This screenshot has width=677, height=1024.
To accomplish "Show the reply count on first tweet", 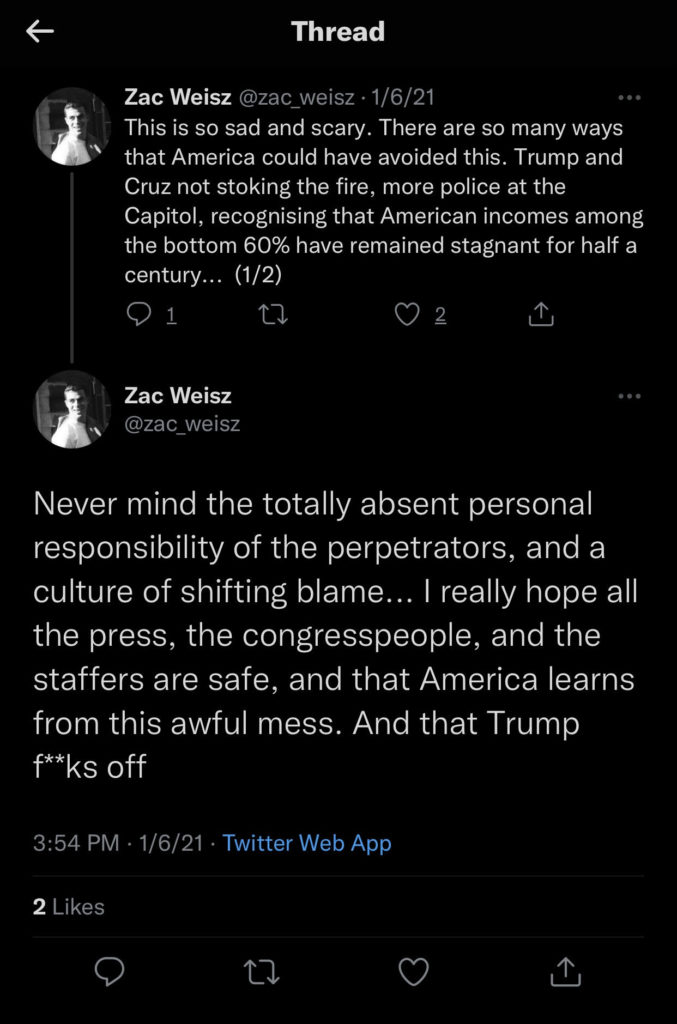I will 171,316.
